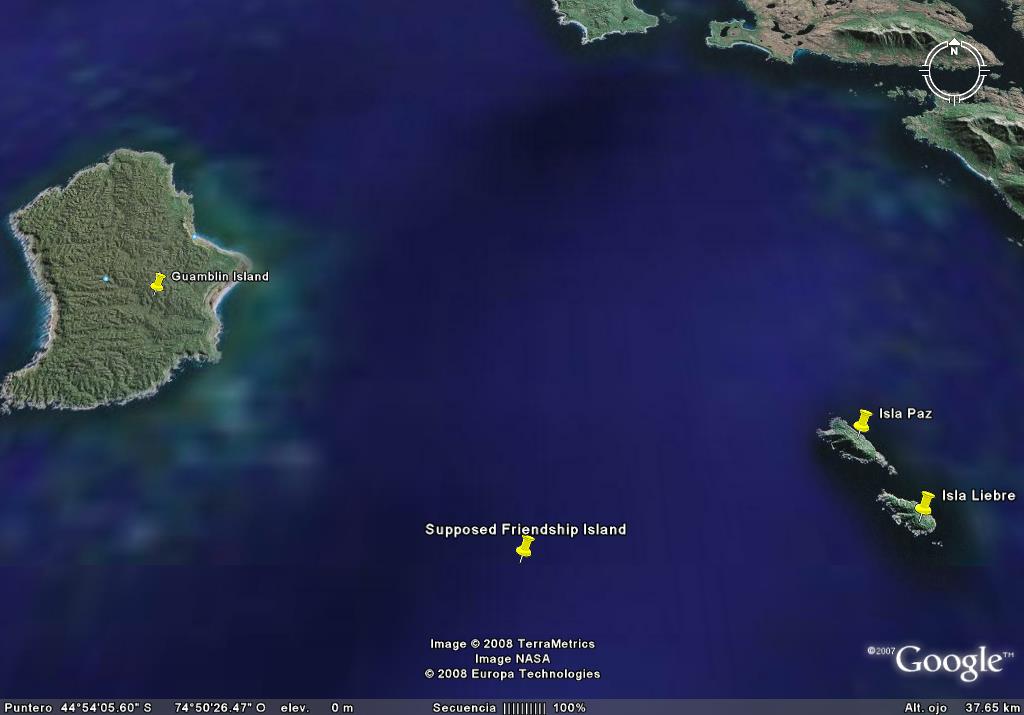Open the Isla Paz label
This screenshot has height=715, width=1024.
(908, 412)
